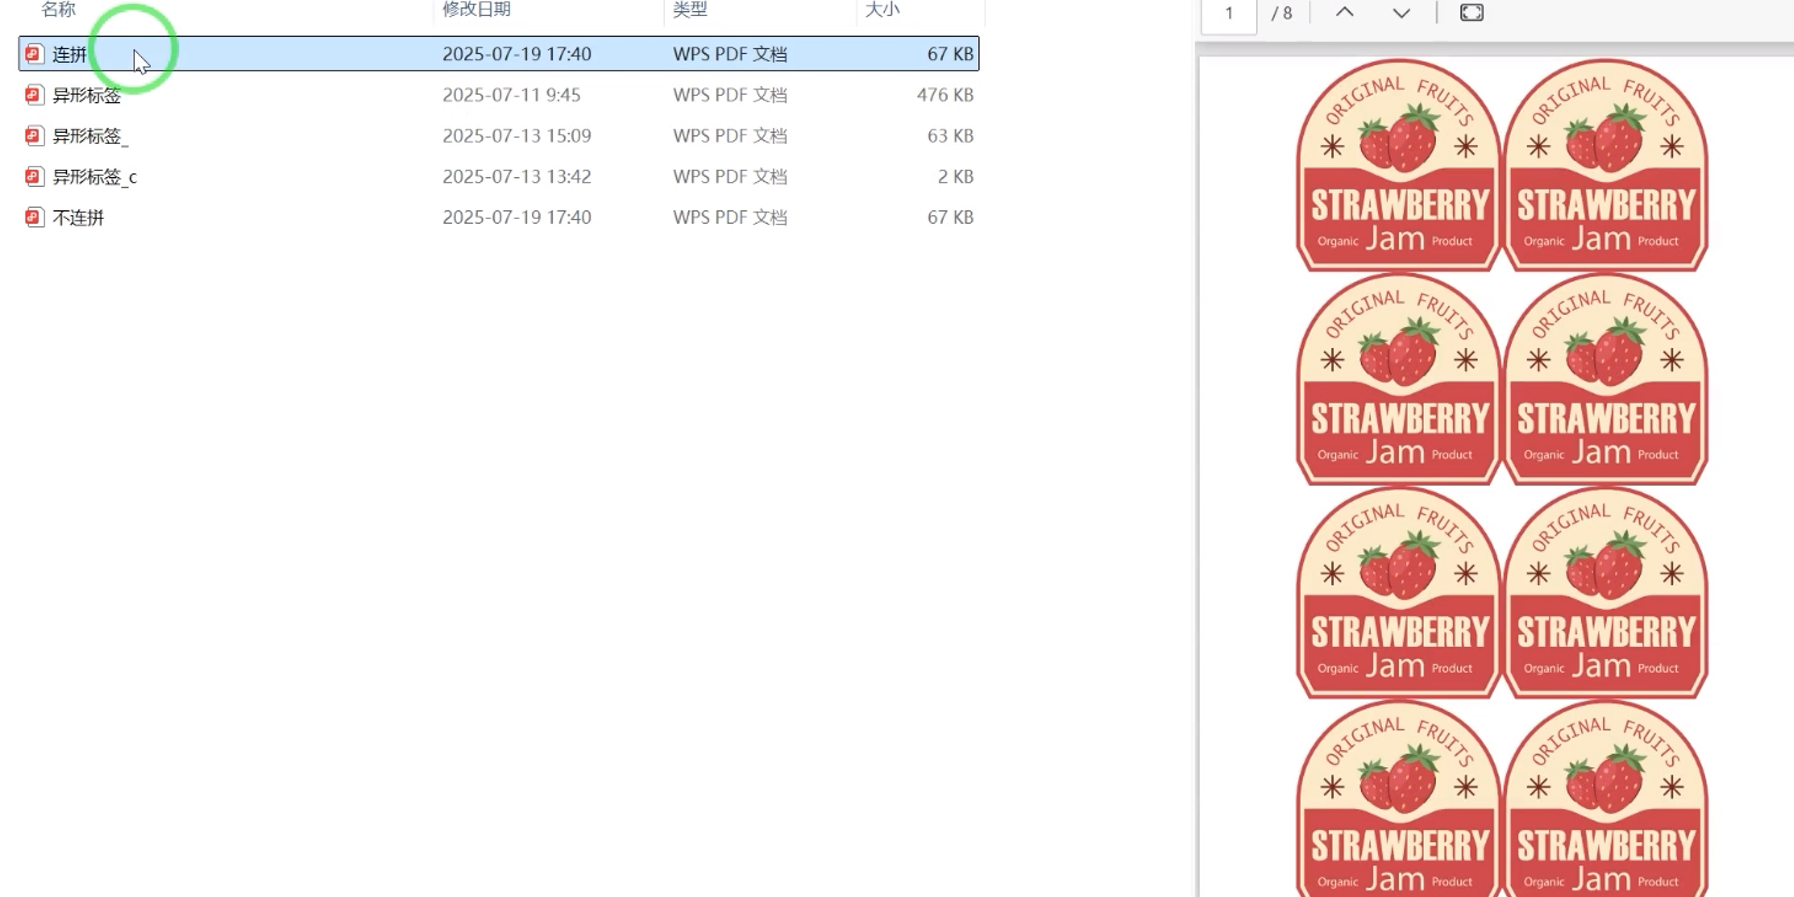
Task: Go to previous page in PDF preview
Action: pos(1345,13)
